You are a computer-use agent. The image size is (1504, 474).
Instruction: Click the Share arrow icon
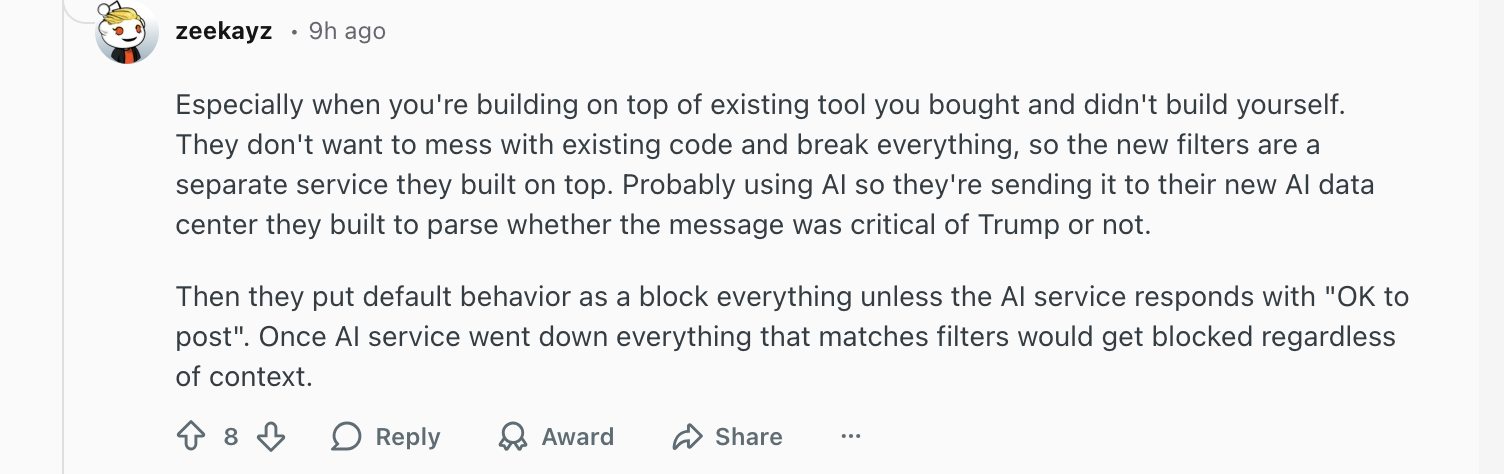coord(688,437)
